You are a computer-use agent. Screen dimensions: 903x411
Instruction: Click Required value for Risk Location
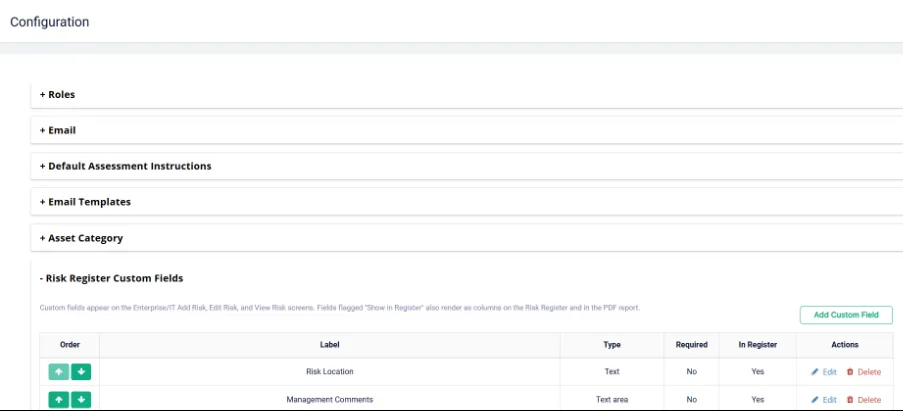pos(692,372)
